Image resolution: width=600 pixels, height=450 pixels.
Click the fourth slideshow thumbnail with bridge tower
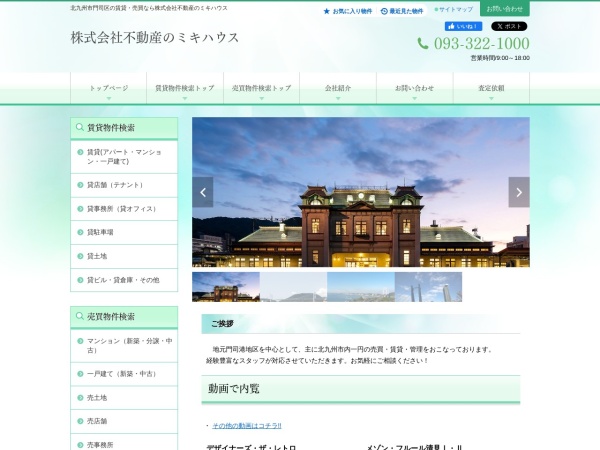pos(428,287)
